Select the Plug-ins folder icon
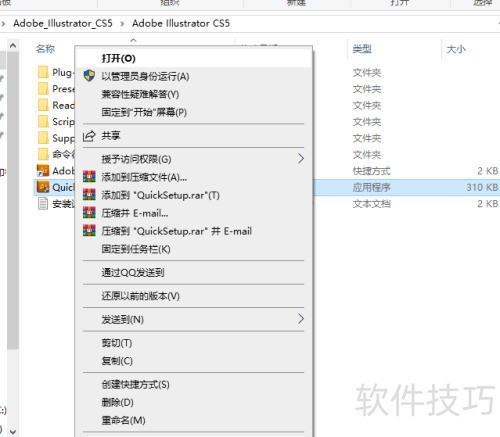This screenshot has width=500, height=437. click(x=43, y=72)
